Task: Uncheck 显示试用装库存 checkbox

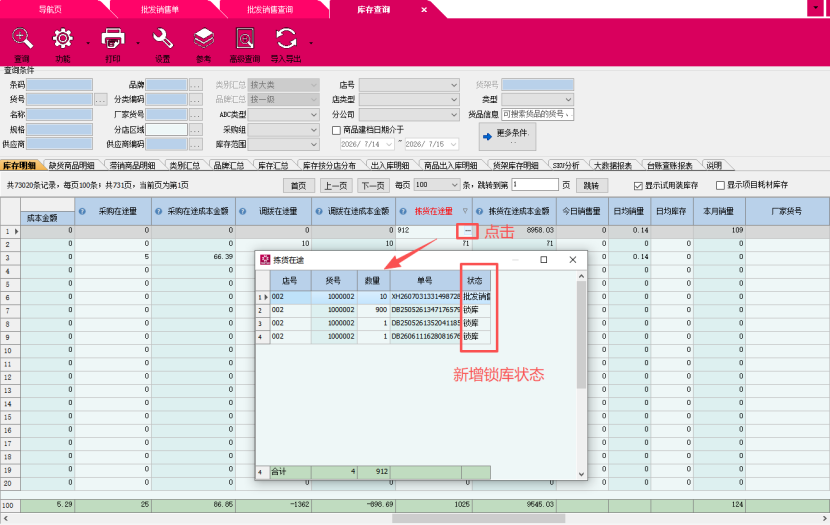Action: (638, 186)
